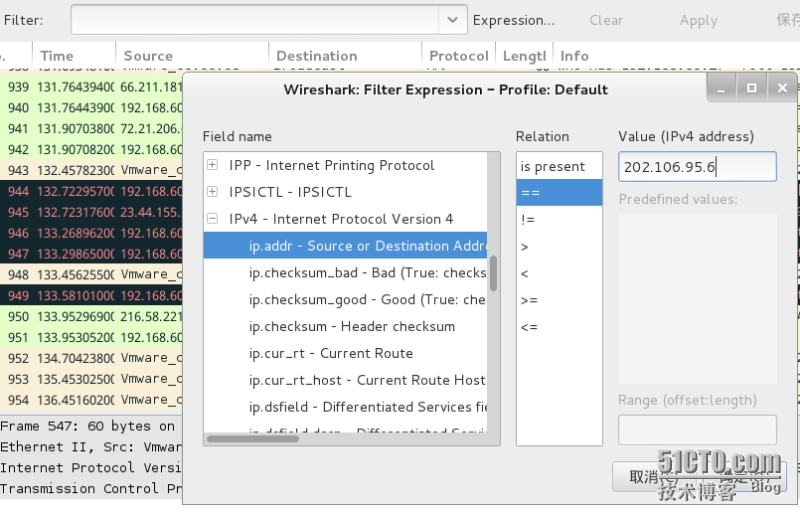Select packet 941 in packet list
This screenshot has height=520, width=800.
point(91,129)
